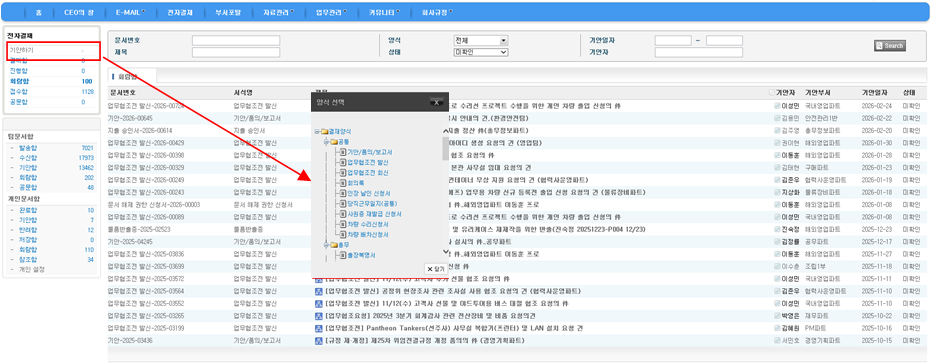Viewport: 931px width, 364px height.
Task: Click the 출장복명서 document icon in tree
Action: click(x=343, y=255)
